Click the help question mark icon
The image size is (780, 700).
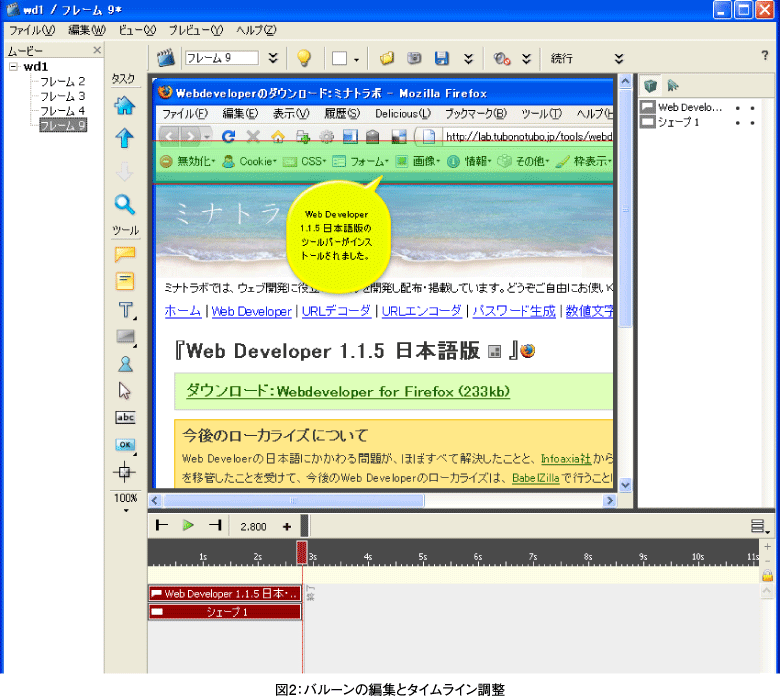[x=765, y=55]
